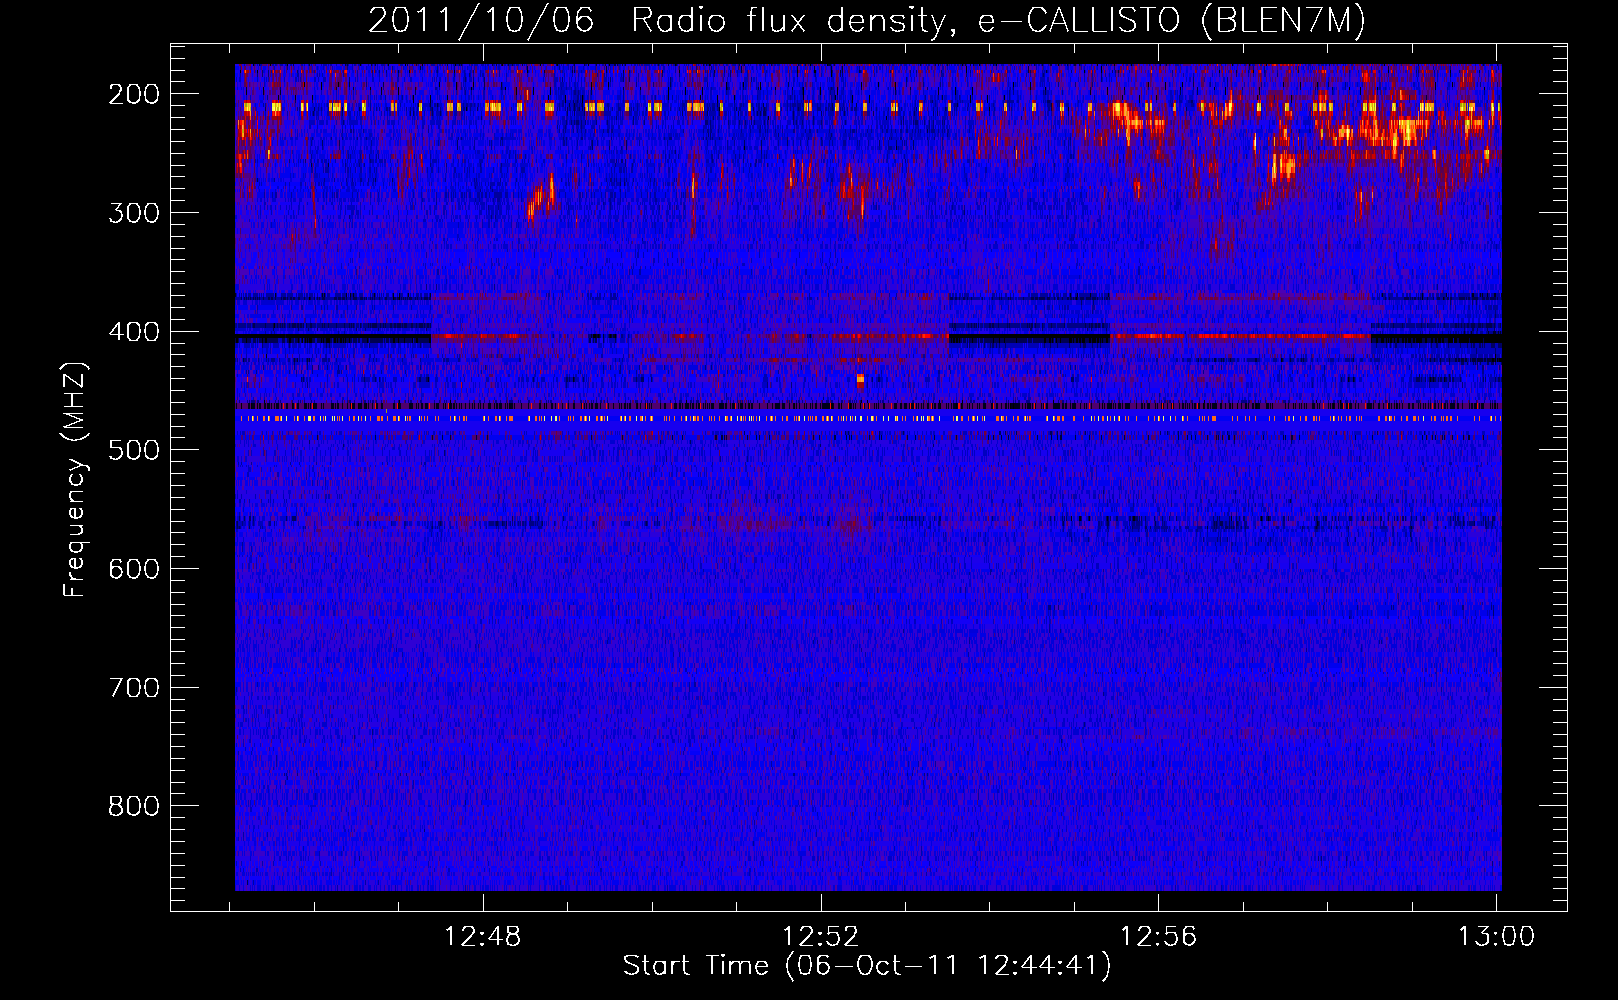
Task: Click the 300 frequency tick label
Action: click(x=134, y=212)
